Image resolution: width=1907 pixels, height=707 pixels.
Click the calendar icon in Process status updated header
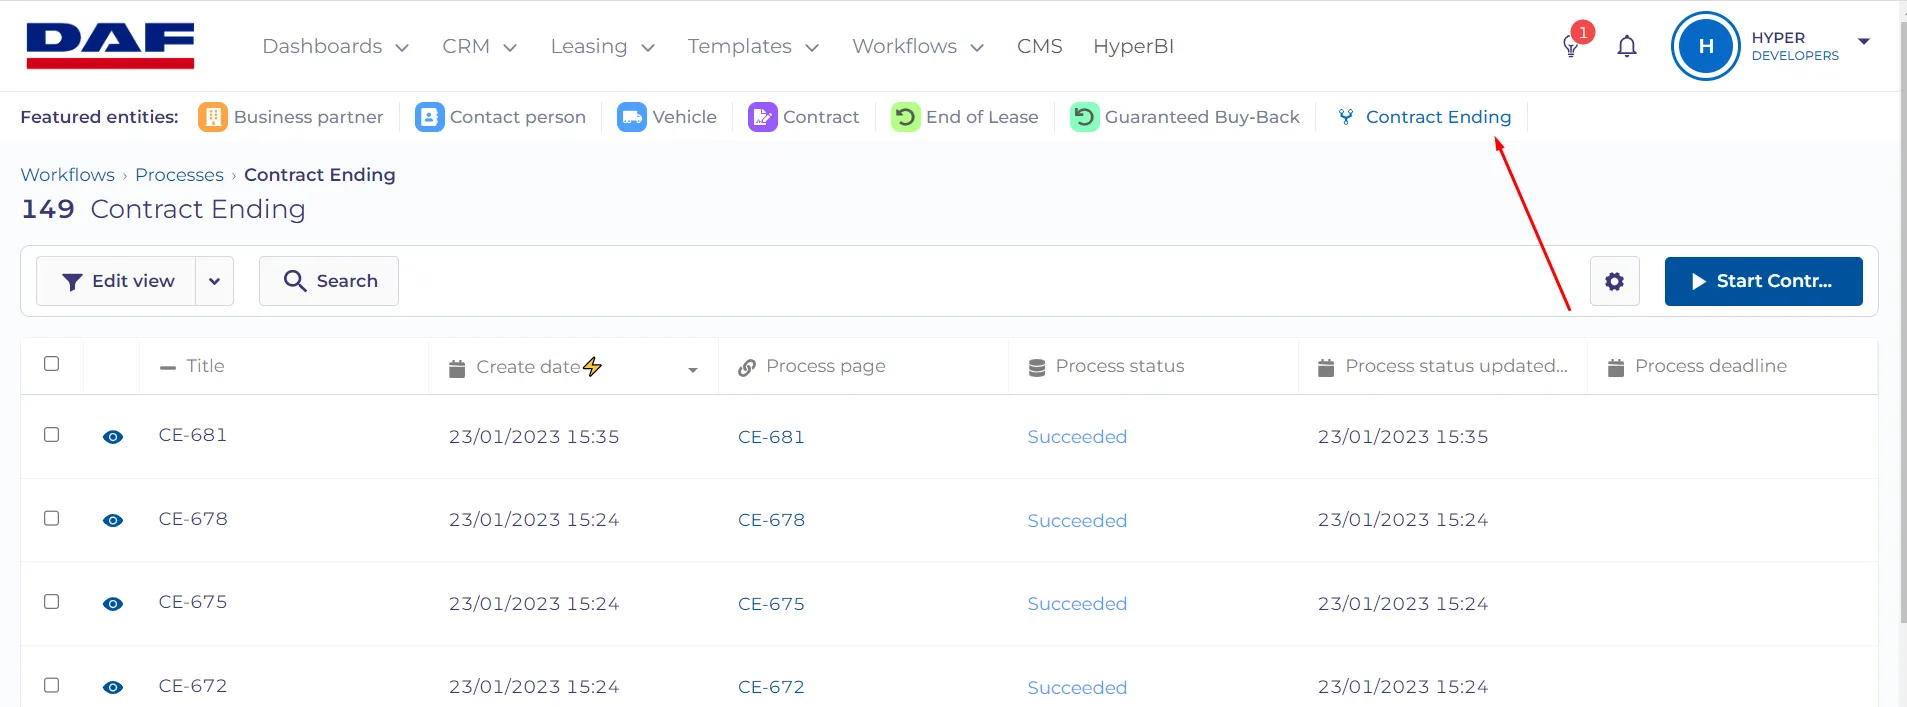click(x=1326, y=368)
